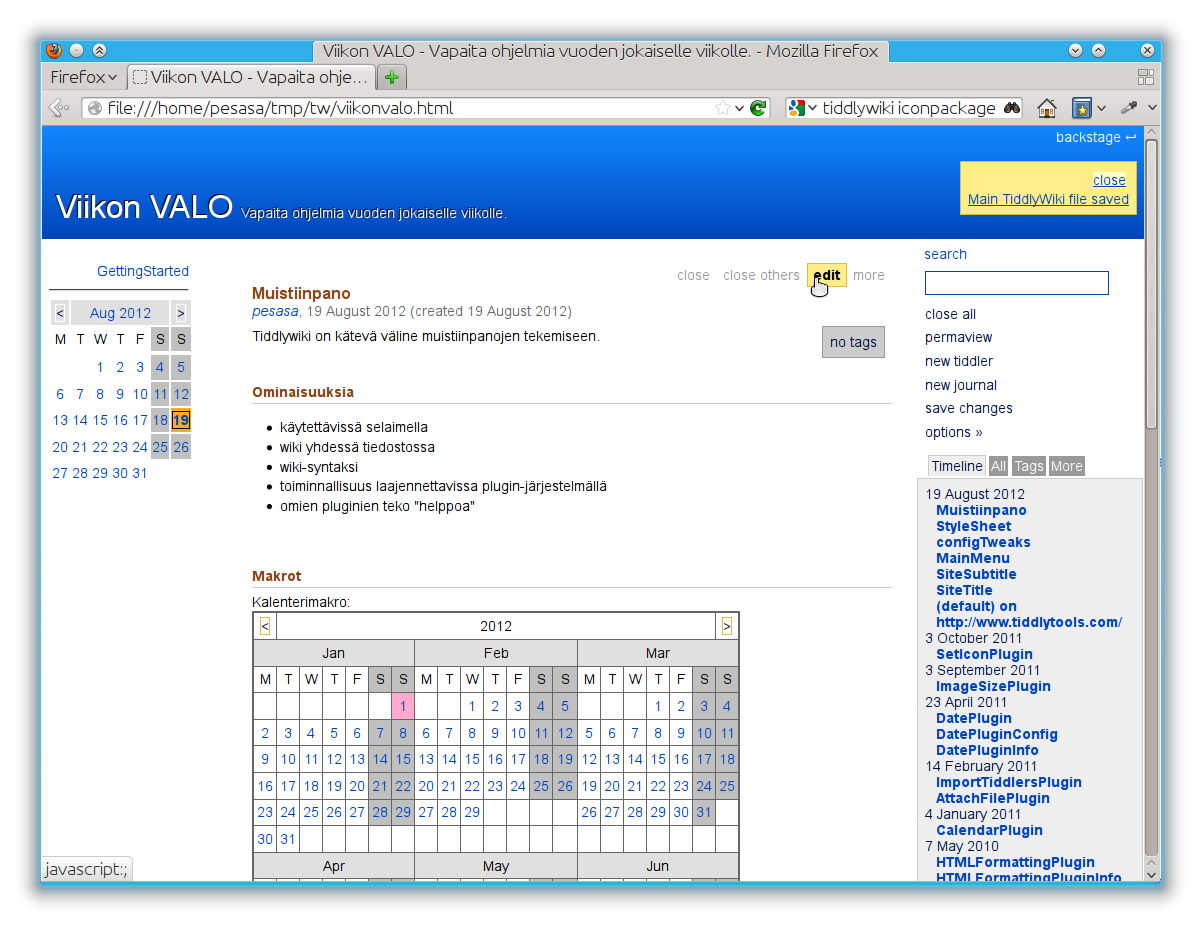Click save changes in the sidebar

point(969,408)
